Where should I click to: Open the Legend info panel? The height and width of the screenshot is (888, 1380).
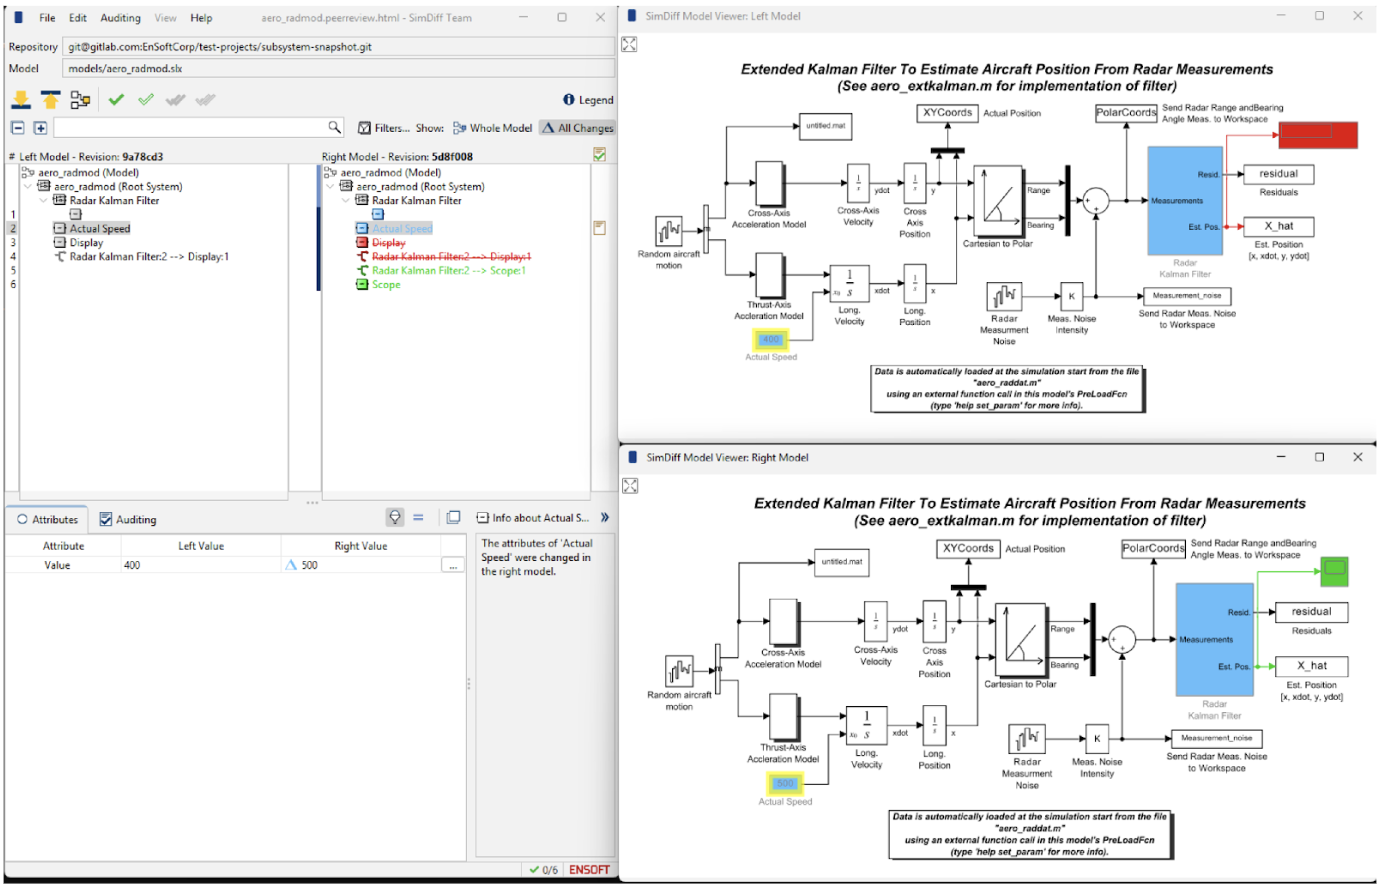588,100
